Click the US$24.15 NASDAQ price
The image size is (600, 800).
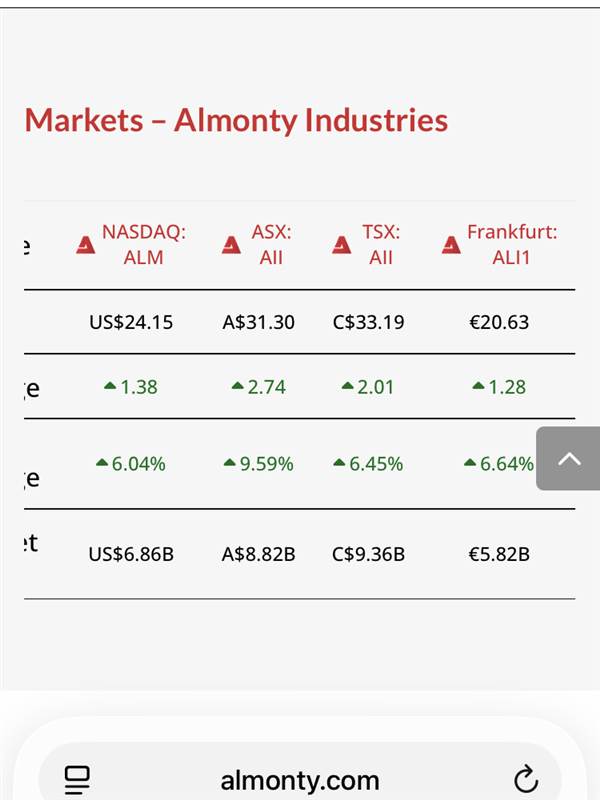131,322
